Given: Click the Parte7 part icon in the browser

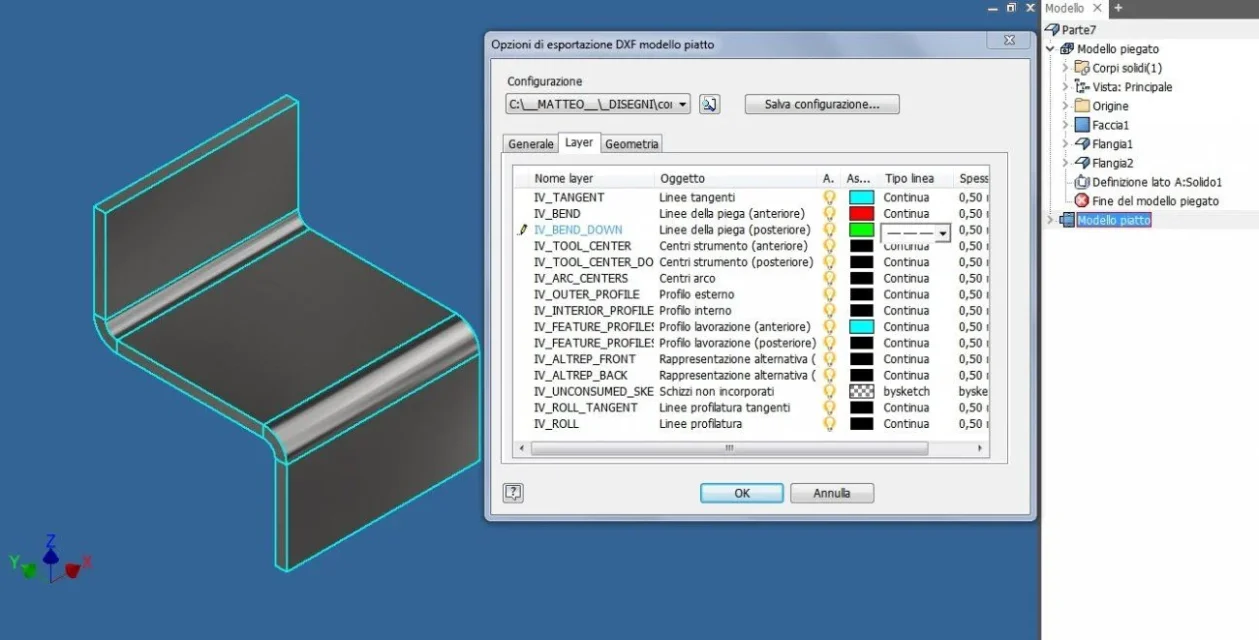Looking at the screenshot, I should pyautogui.click(x=1053, y=30).
